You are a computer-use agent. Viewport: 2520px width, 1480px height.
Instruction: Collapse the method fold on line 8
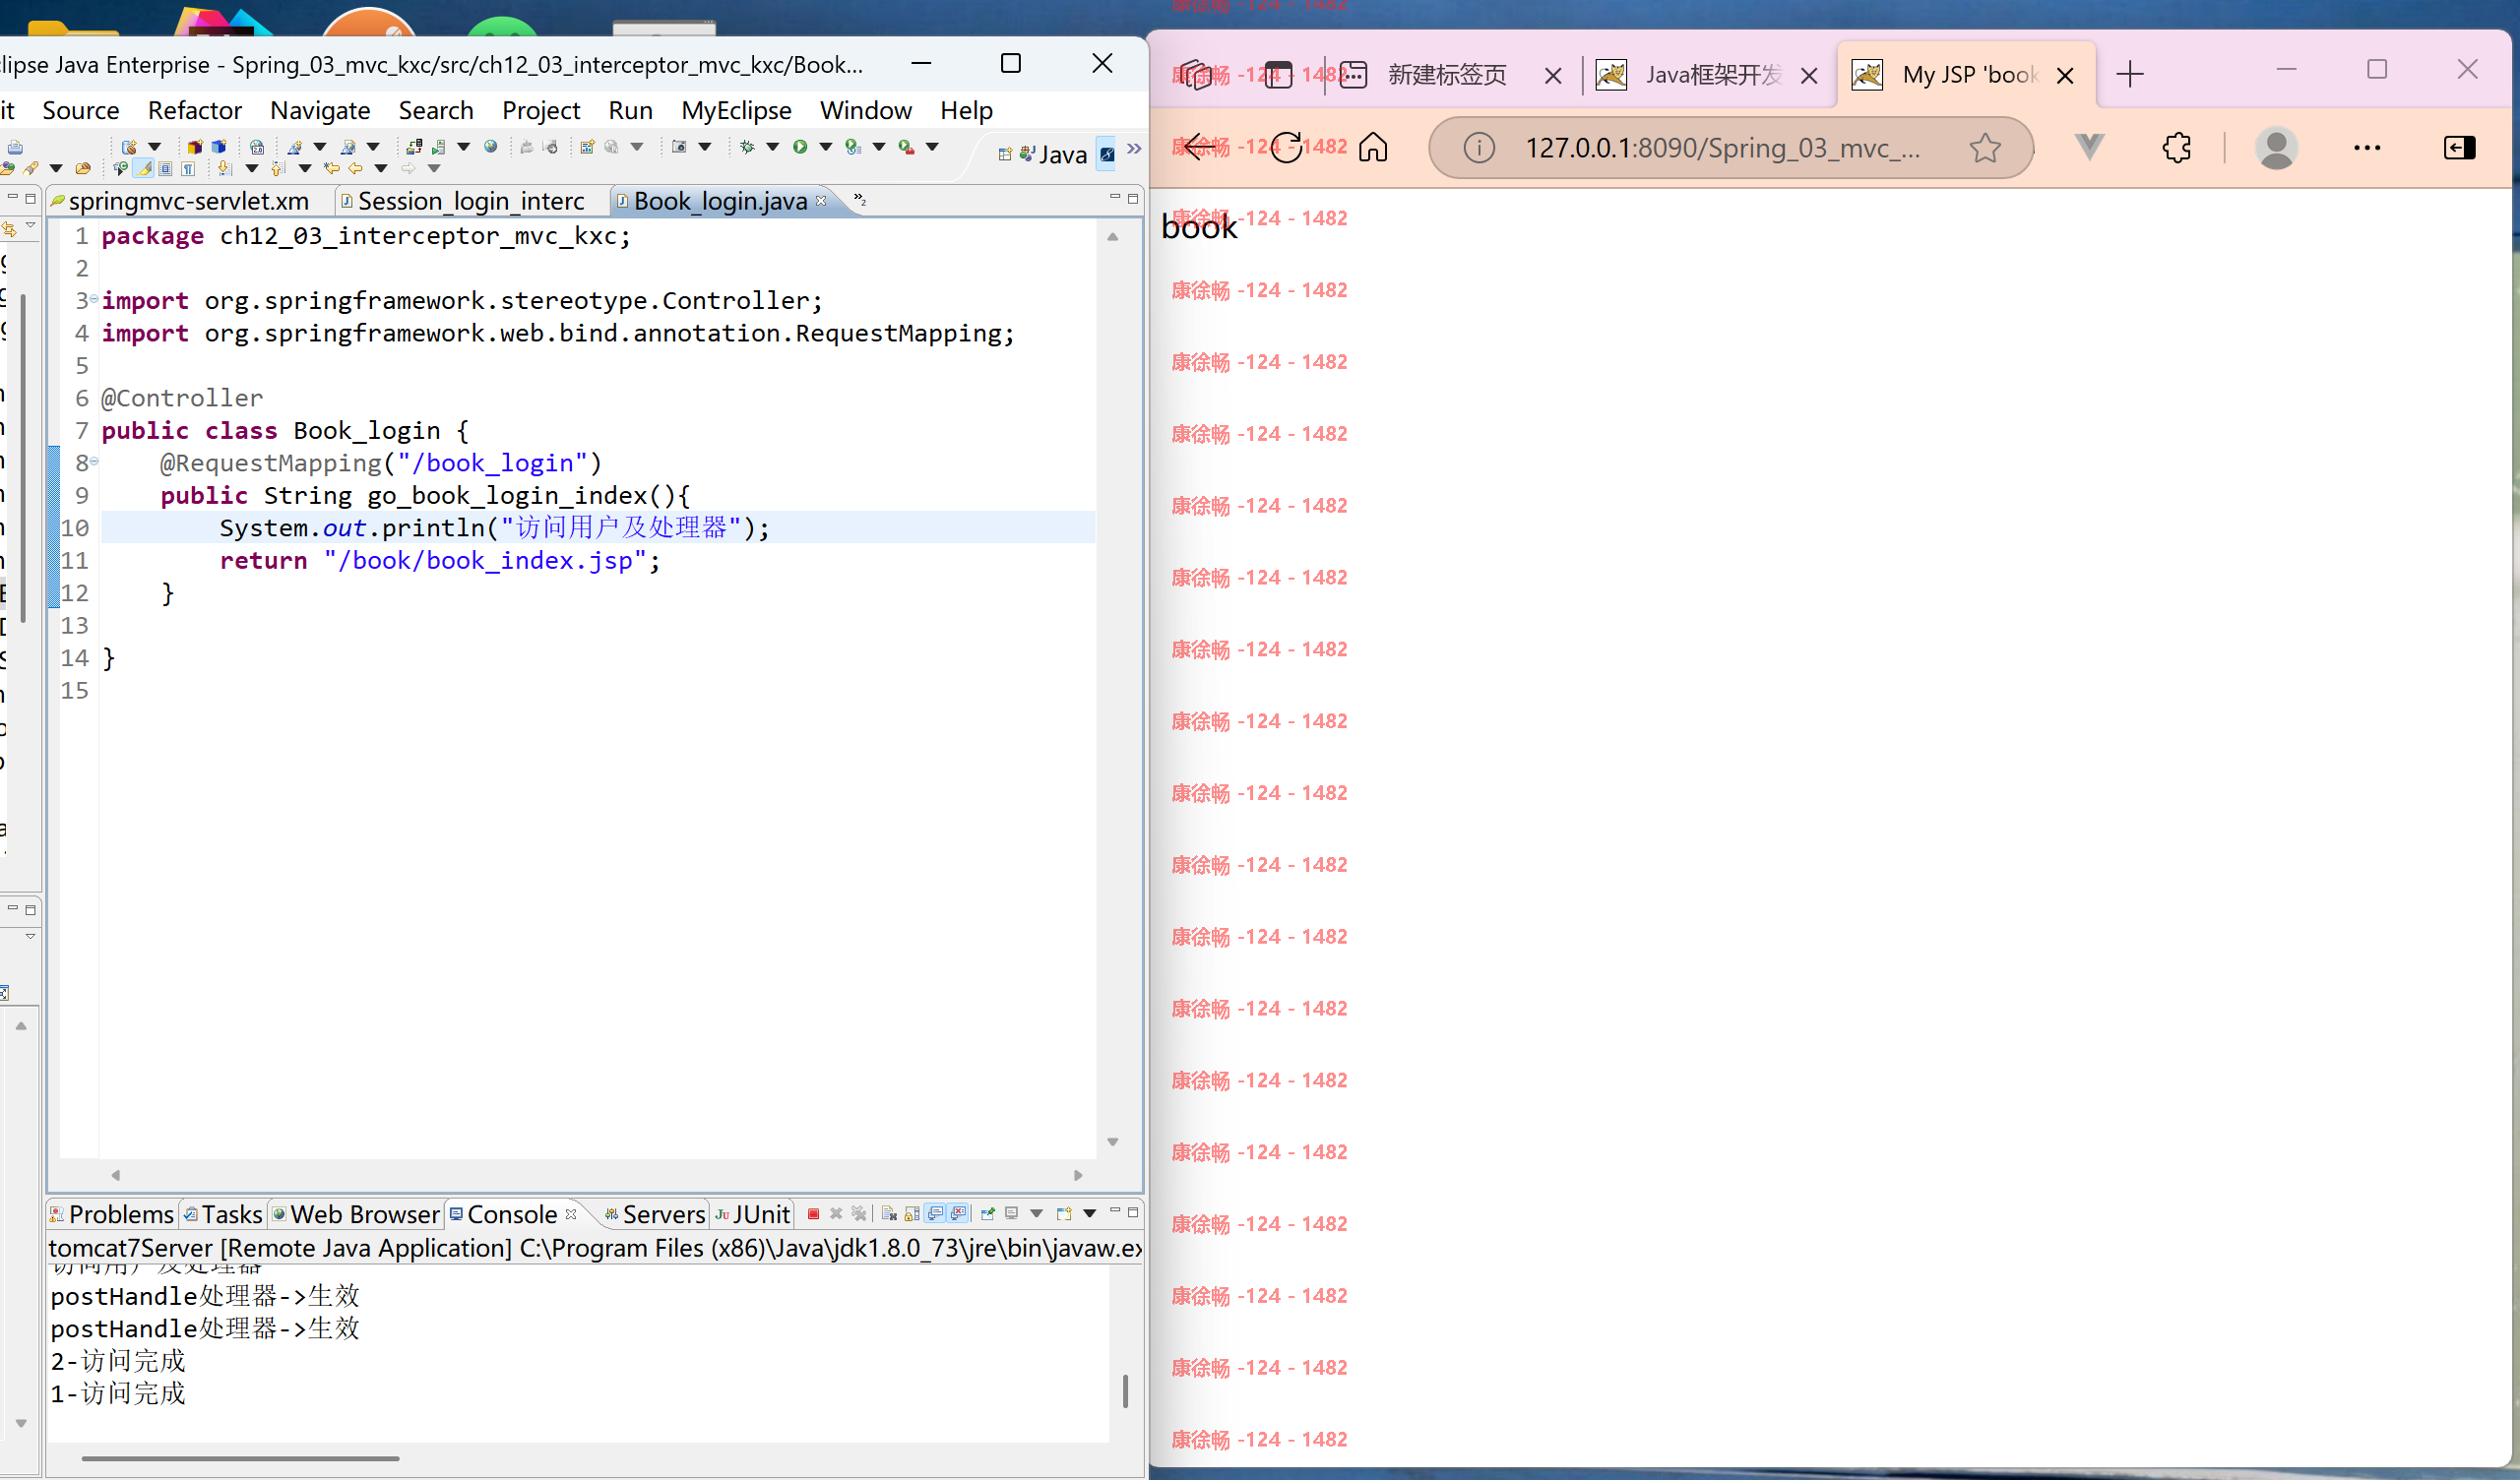[x=94, y=462]
